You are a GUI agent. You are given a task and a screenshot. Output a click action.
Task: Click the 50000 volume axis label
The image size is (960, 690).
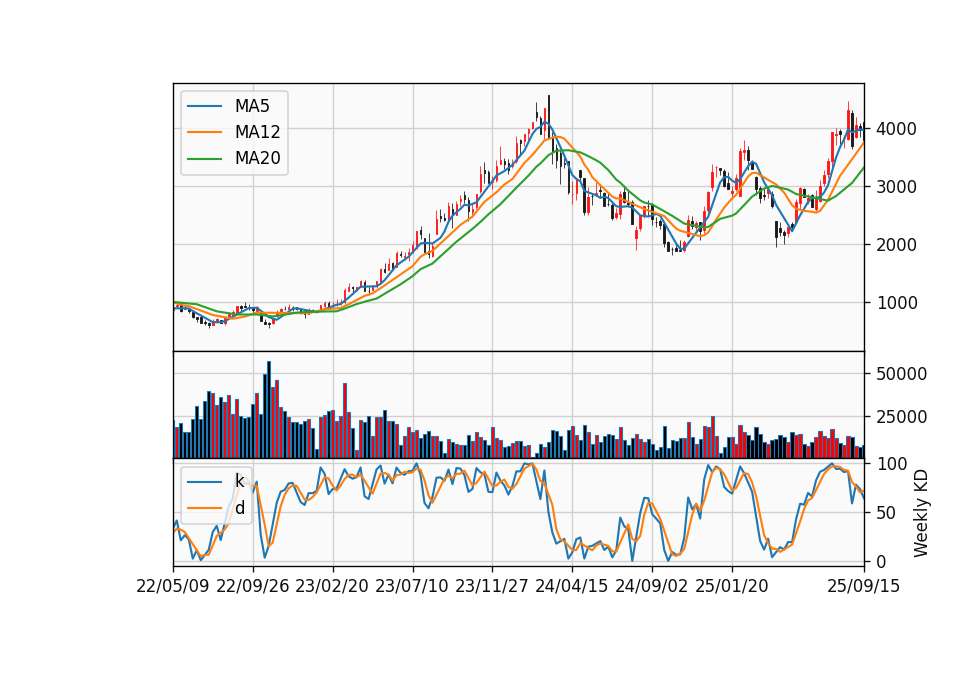click(901, 373)
